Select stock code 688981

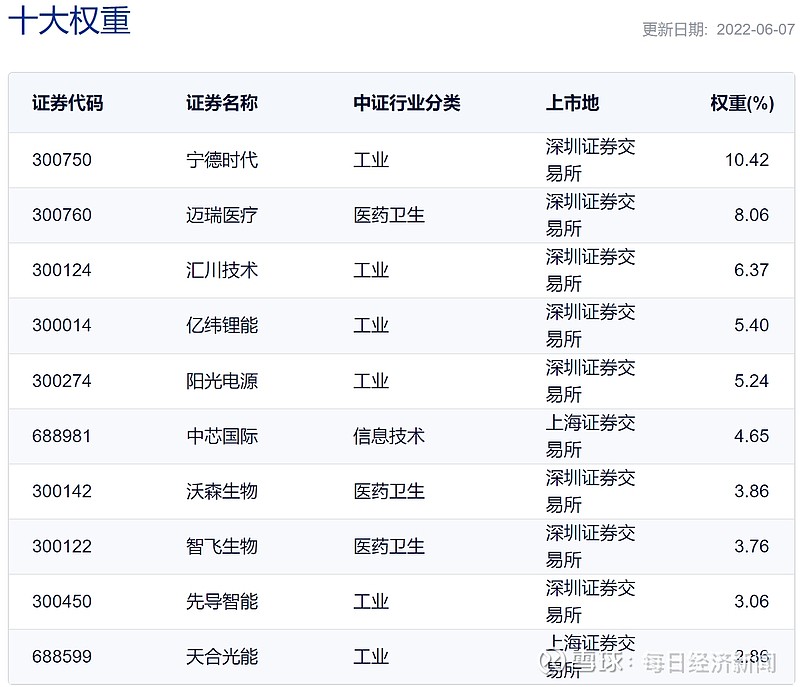pos(62,436)
